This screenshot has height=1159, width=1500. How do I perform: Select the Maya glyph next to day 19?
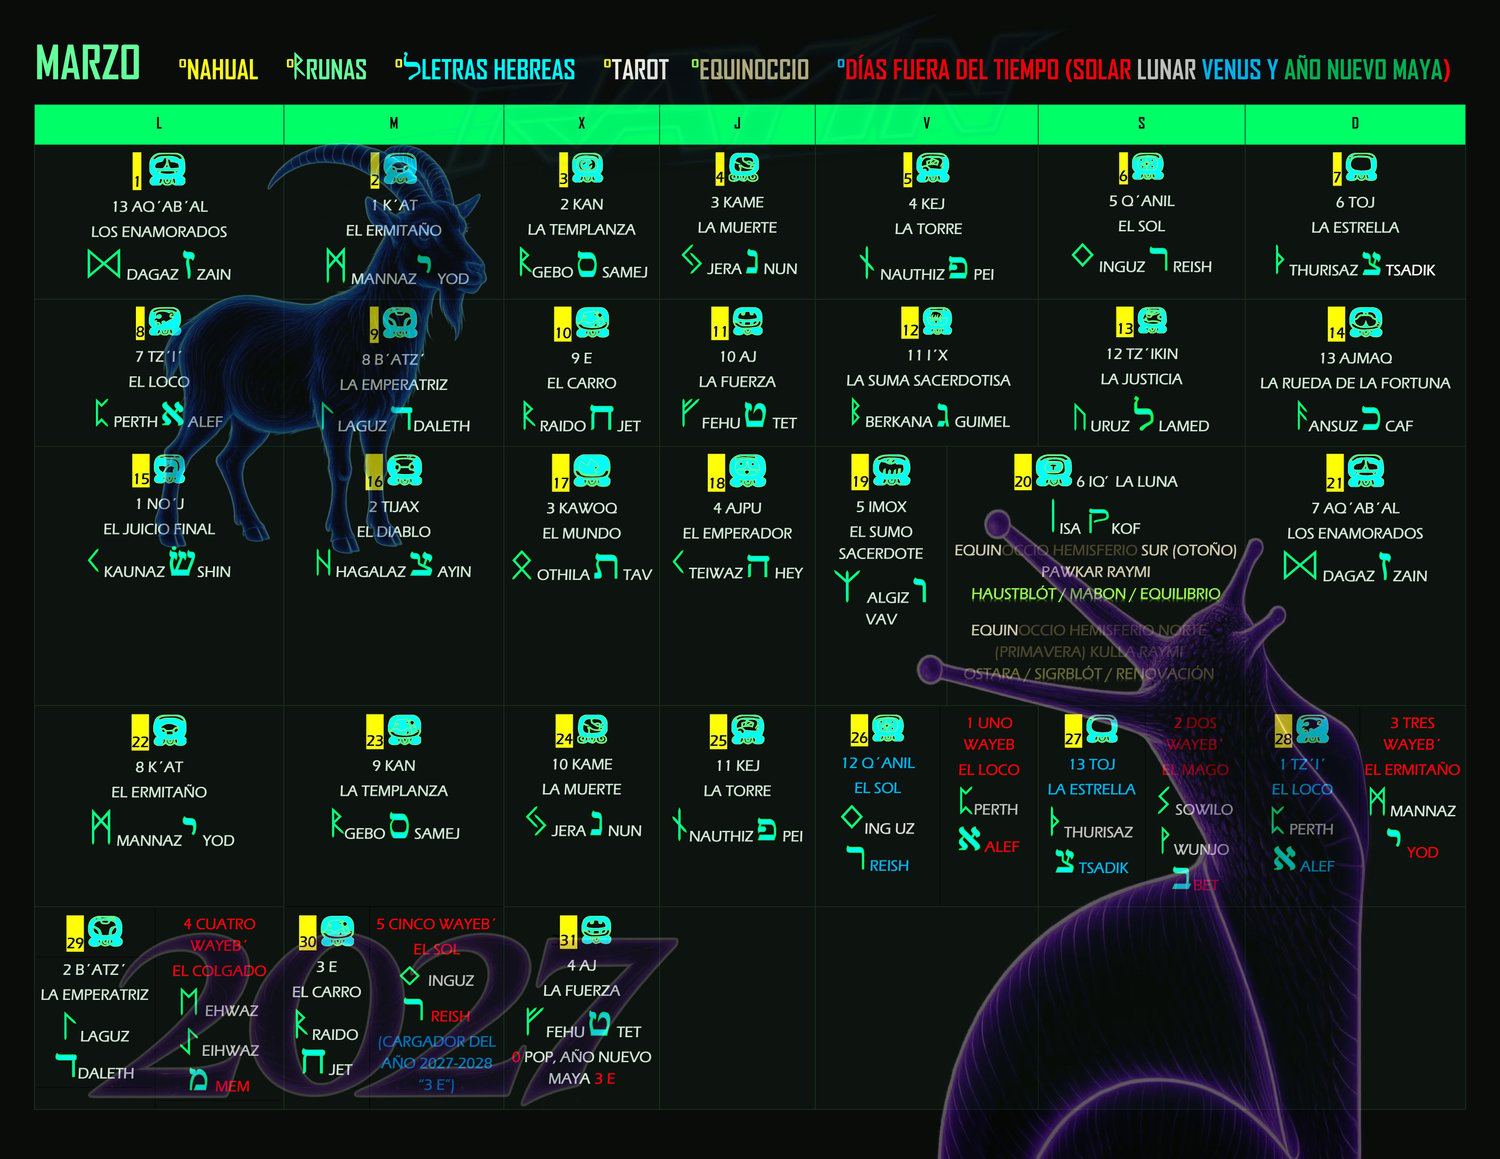click(x=891, y=469)
